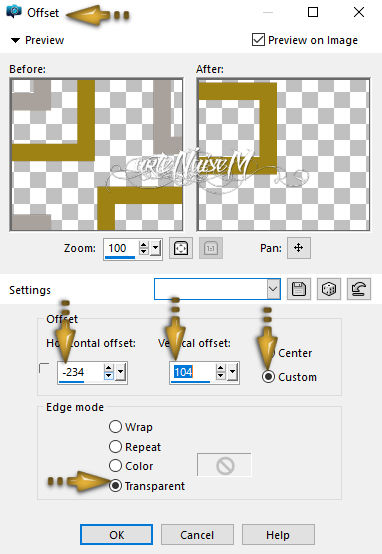Open the Settings presets dropdown
The height and width of the screenshot is (554, 382).
[274, 289]
